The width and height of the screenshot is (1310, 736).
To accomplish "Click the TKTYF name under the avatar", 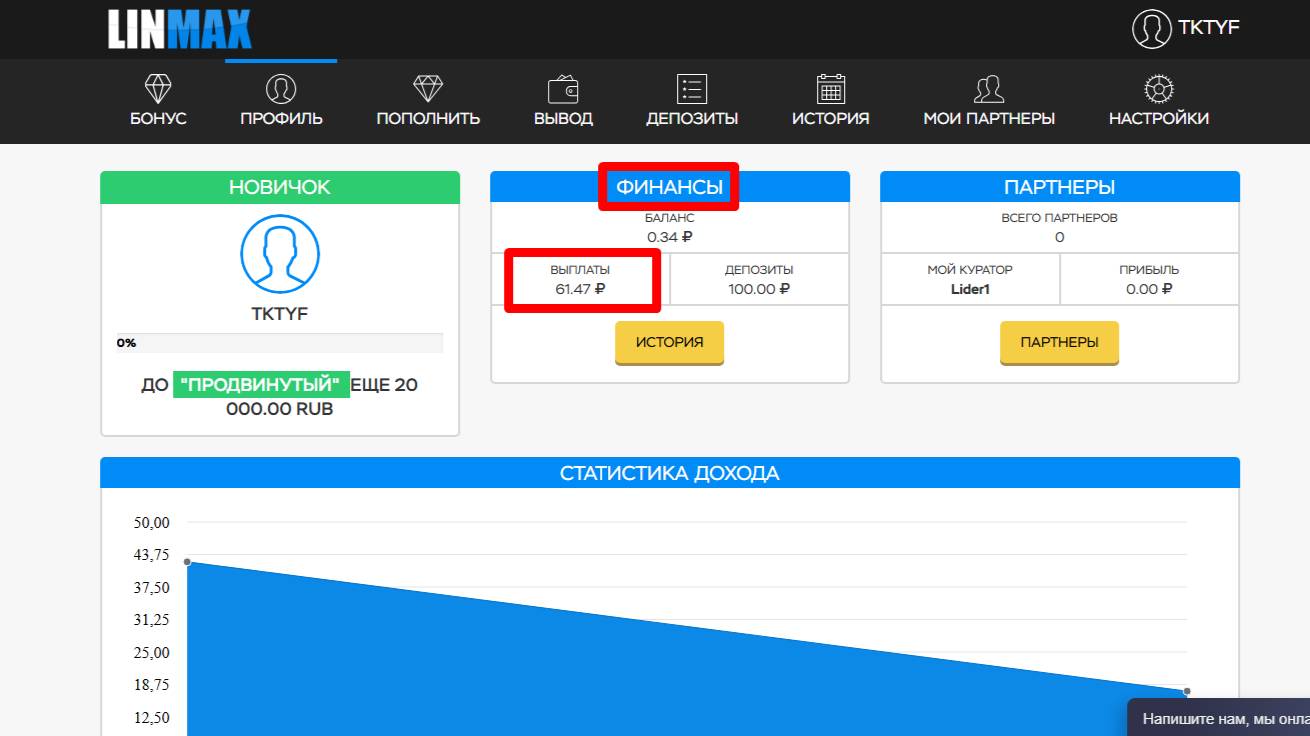I will (x=280, y=314).
